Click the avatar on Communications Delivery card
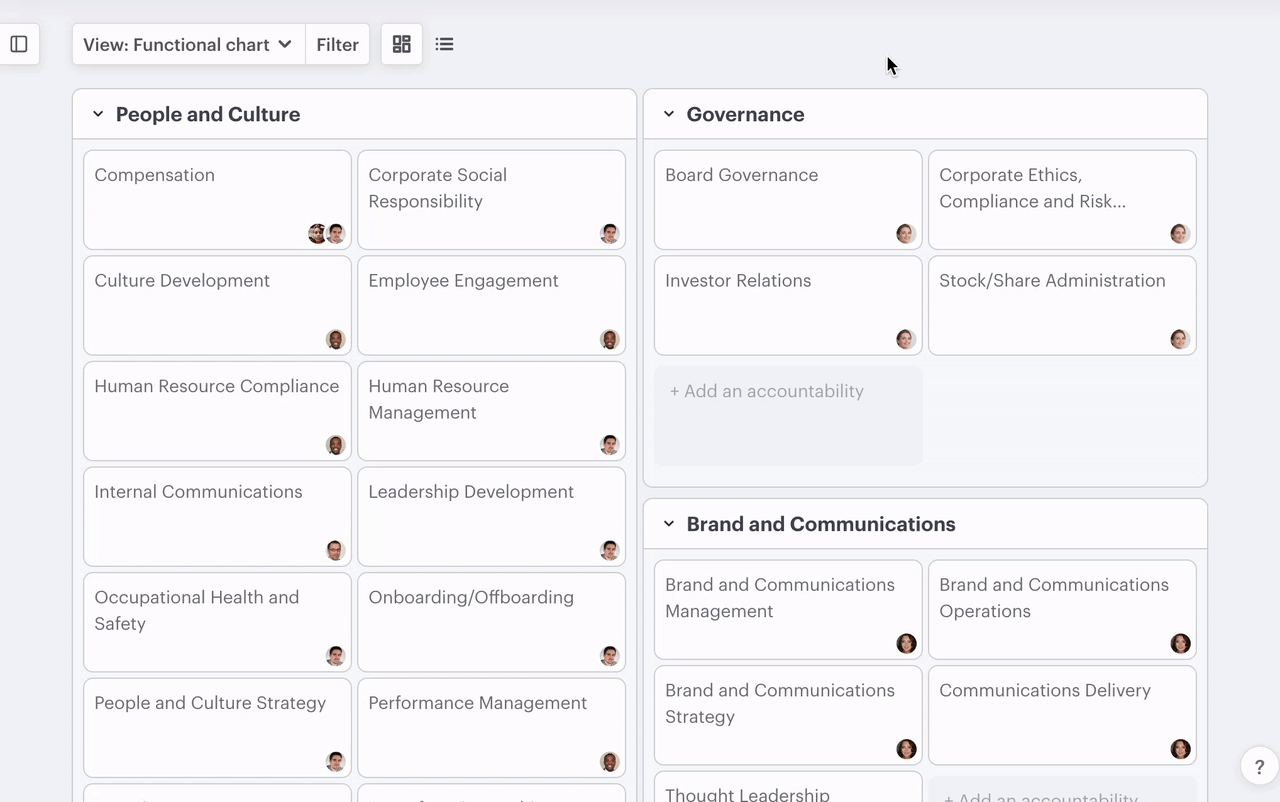The width and height of the screenshot is (1280, 802). [x=1180, y=749]
